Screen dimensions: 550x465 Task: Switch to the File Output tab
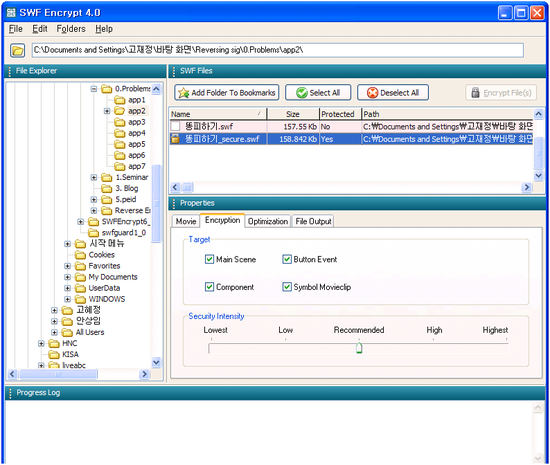313,221
